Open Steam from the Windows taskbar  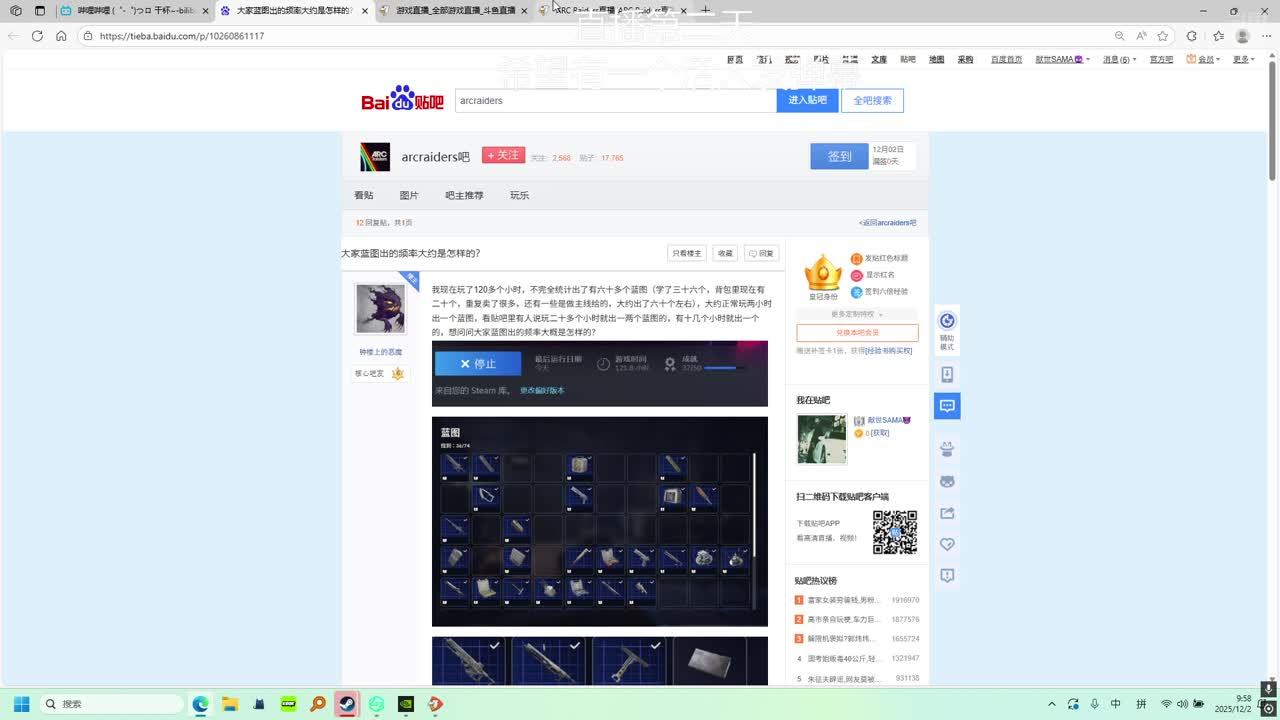coord(347,704)
